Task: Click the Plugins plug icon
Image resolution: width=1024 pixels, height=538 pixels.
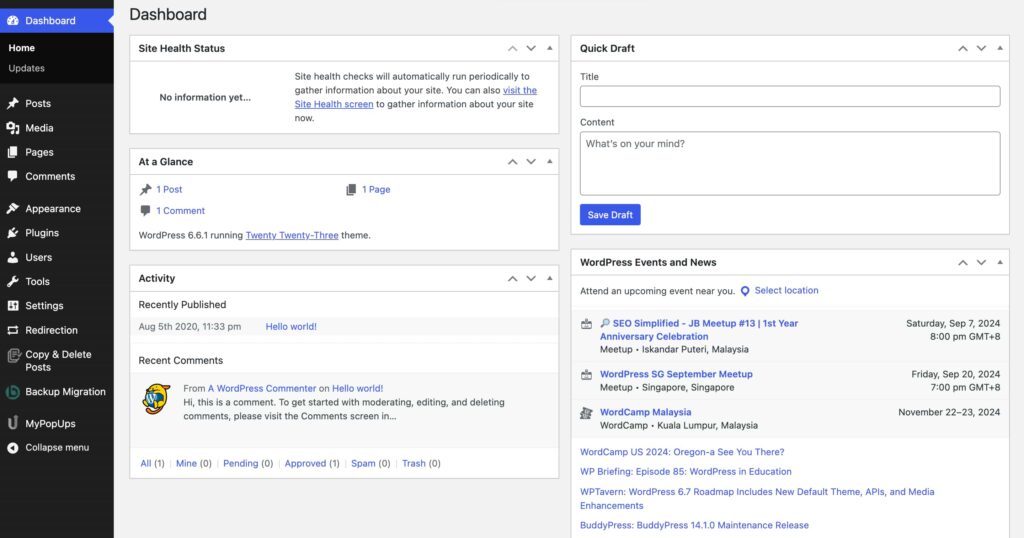Action: click(12, 232)
